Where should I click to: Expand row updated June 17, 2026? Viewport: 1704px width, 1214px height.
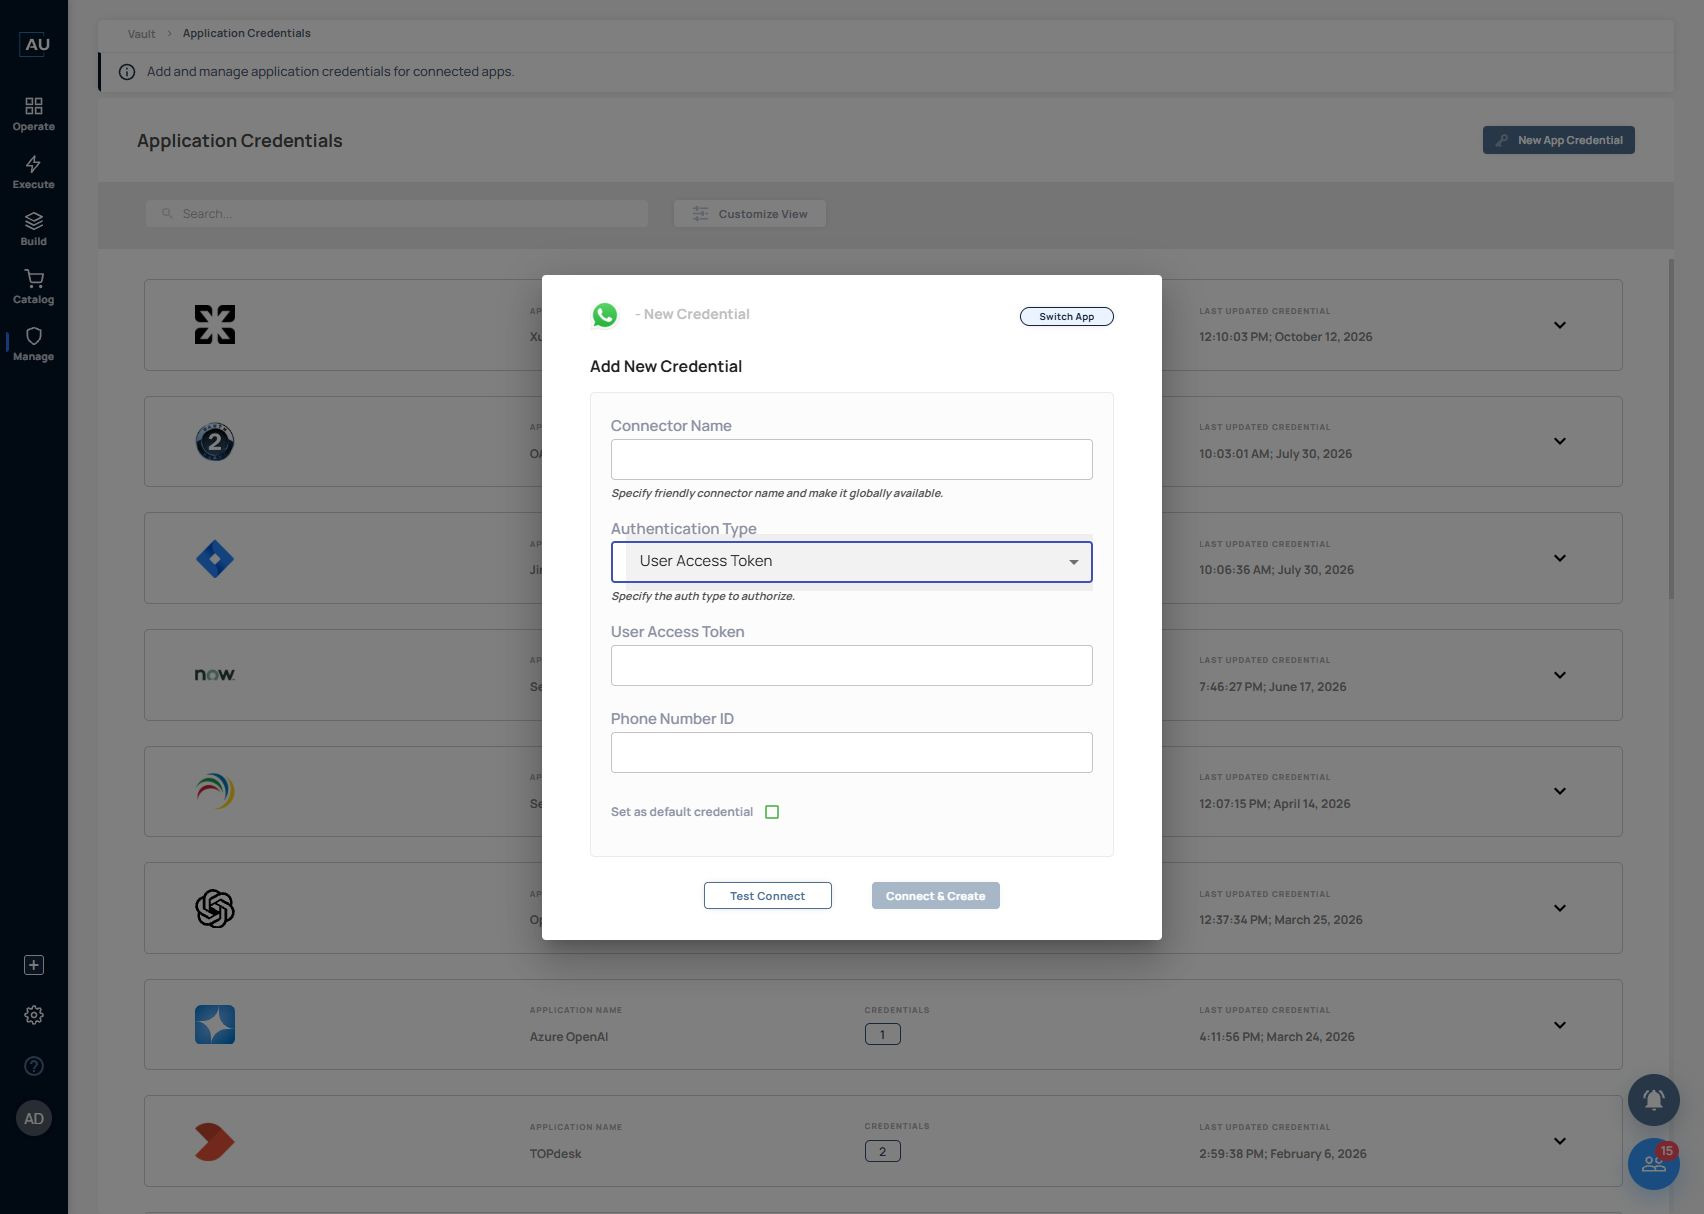tap(1560, 675)
